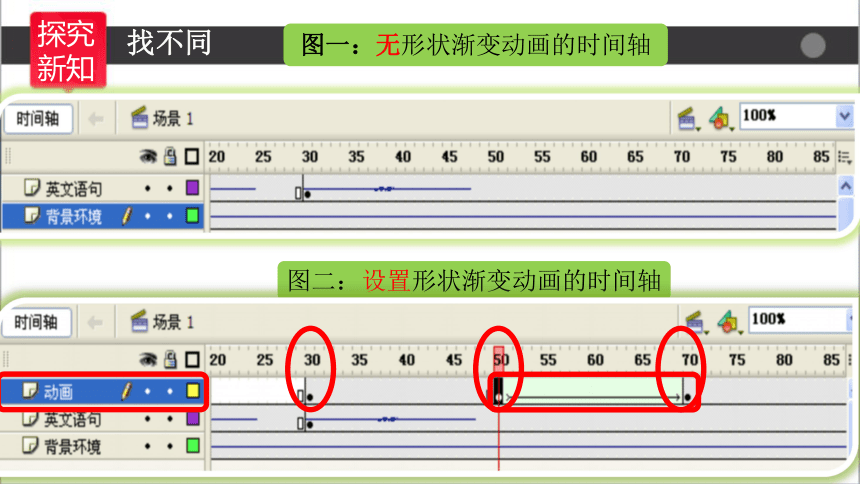
Task: Click Edit Scene icon in bottom timeline
Action: tap(695, 322)
